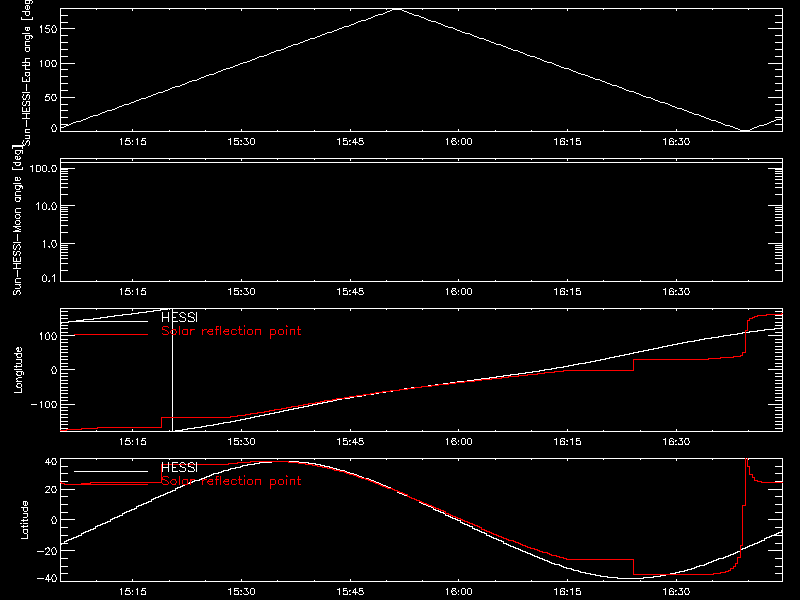This screenshot has width=800, height=600.
Task: Click the Sun-HESSI-Moon angle axis title
Action: coord(18,220)
